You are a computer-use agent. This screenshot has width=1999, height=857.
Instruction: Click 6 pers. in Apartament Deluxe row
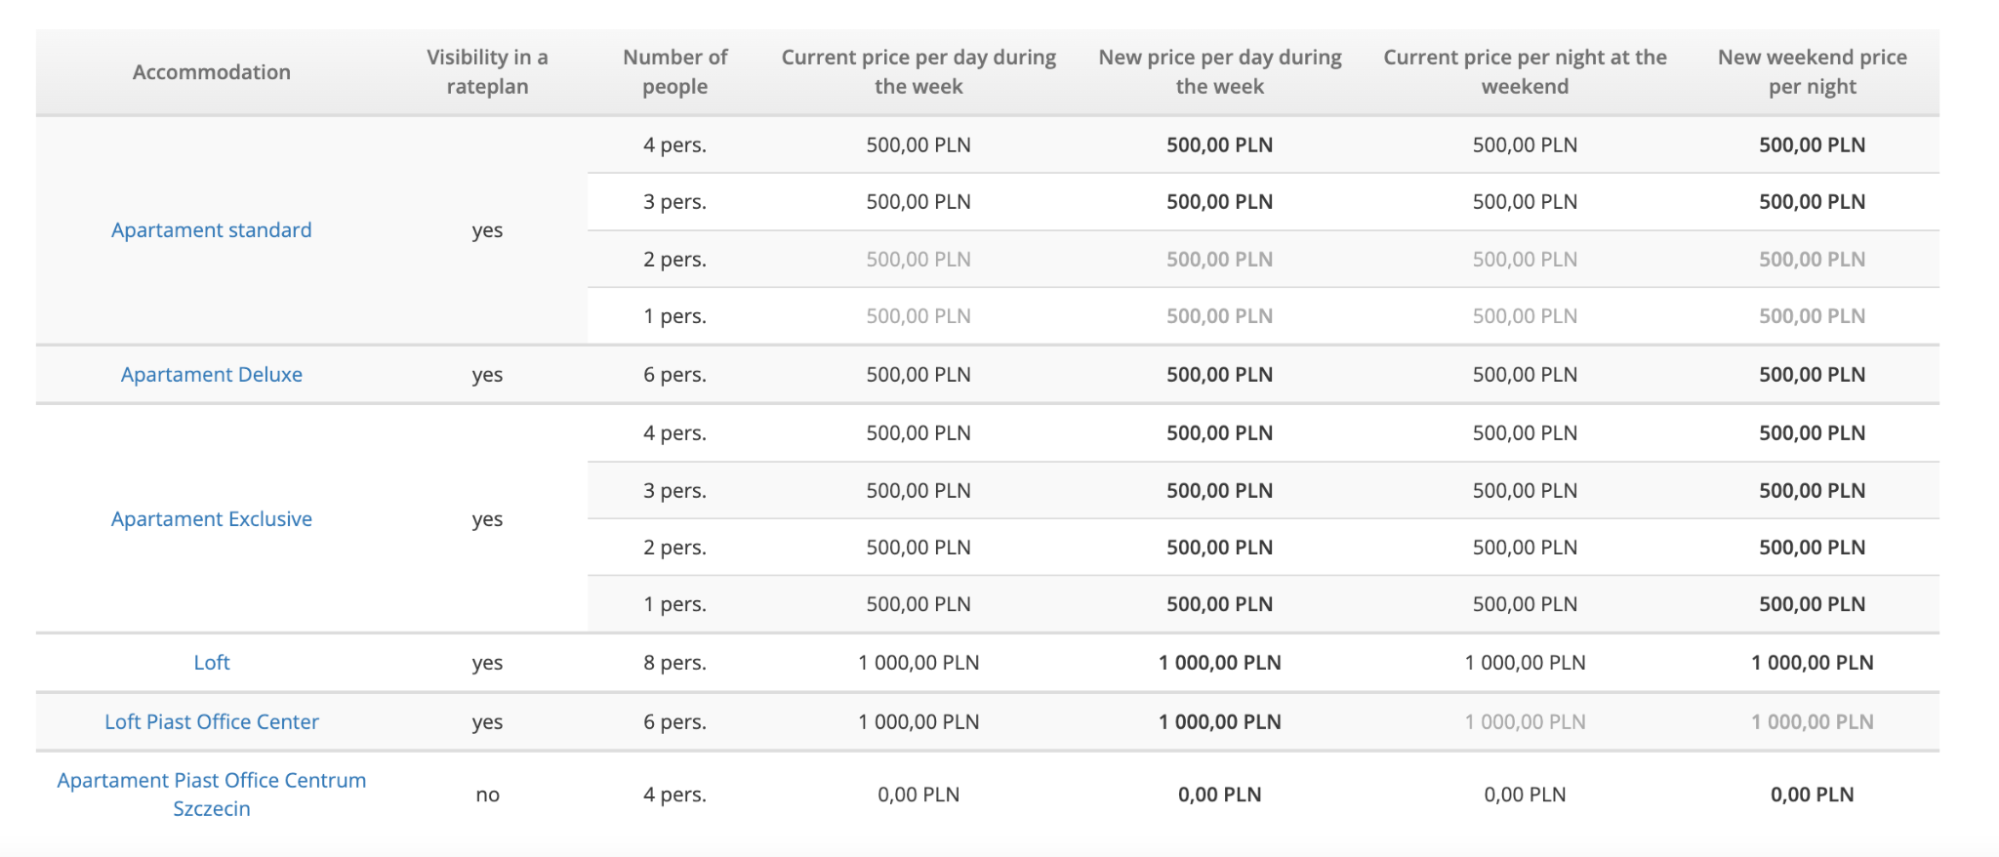[675, 375]
